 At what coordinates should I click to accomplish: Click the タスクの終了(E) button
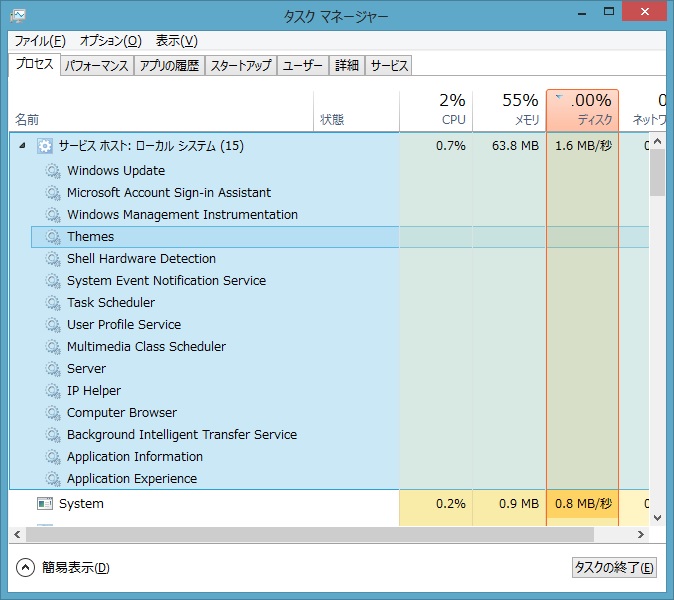(614, 568)
